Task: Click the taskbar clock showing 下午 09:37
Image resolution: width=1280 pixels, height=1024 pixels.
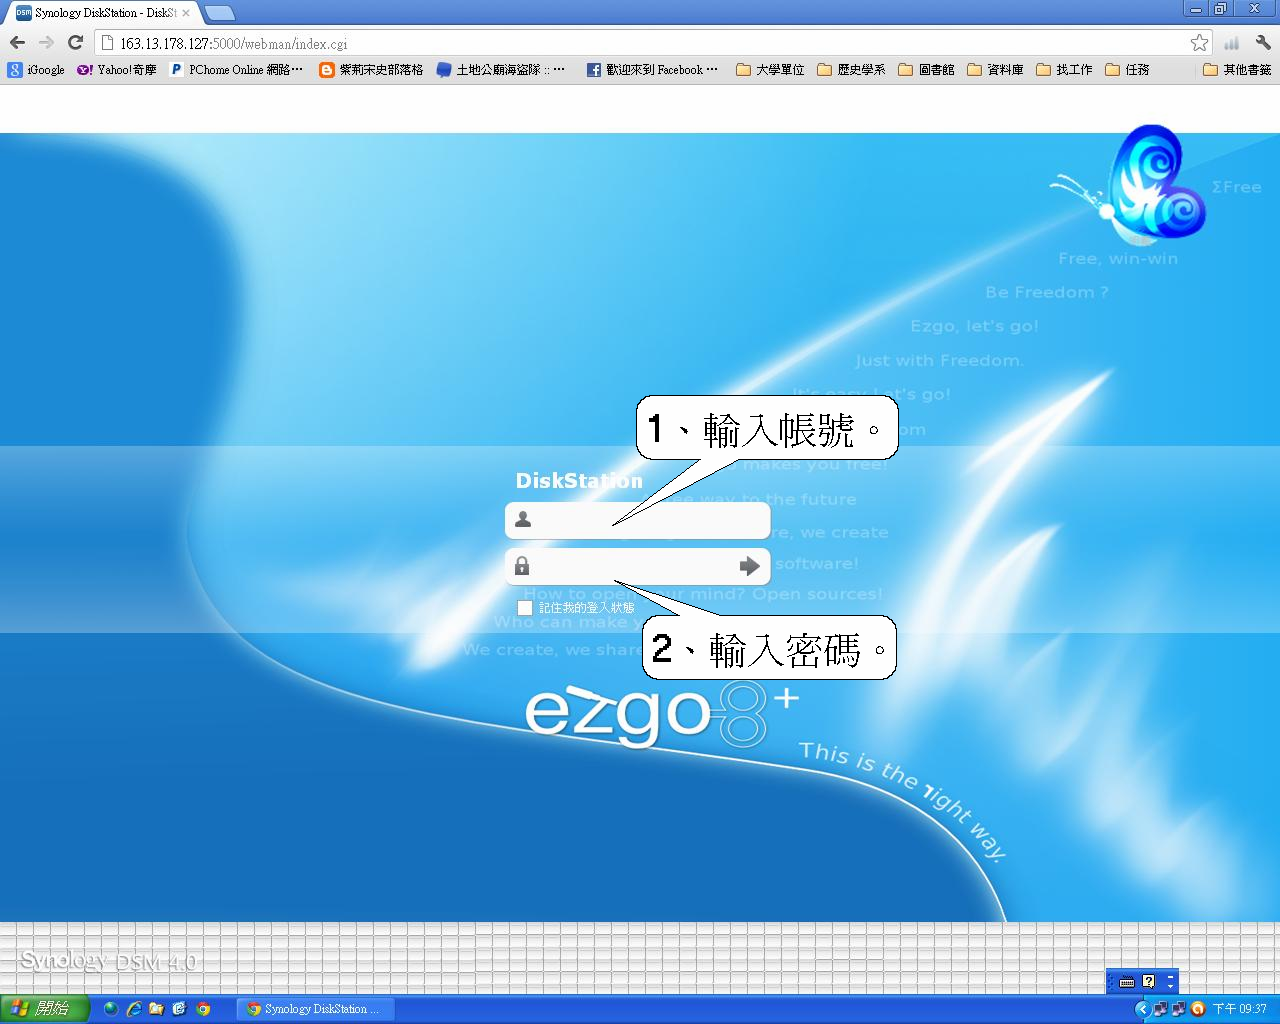Action: pyautogui.click(x=1239, y=1009)
